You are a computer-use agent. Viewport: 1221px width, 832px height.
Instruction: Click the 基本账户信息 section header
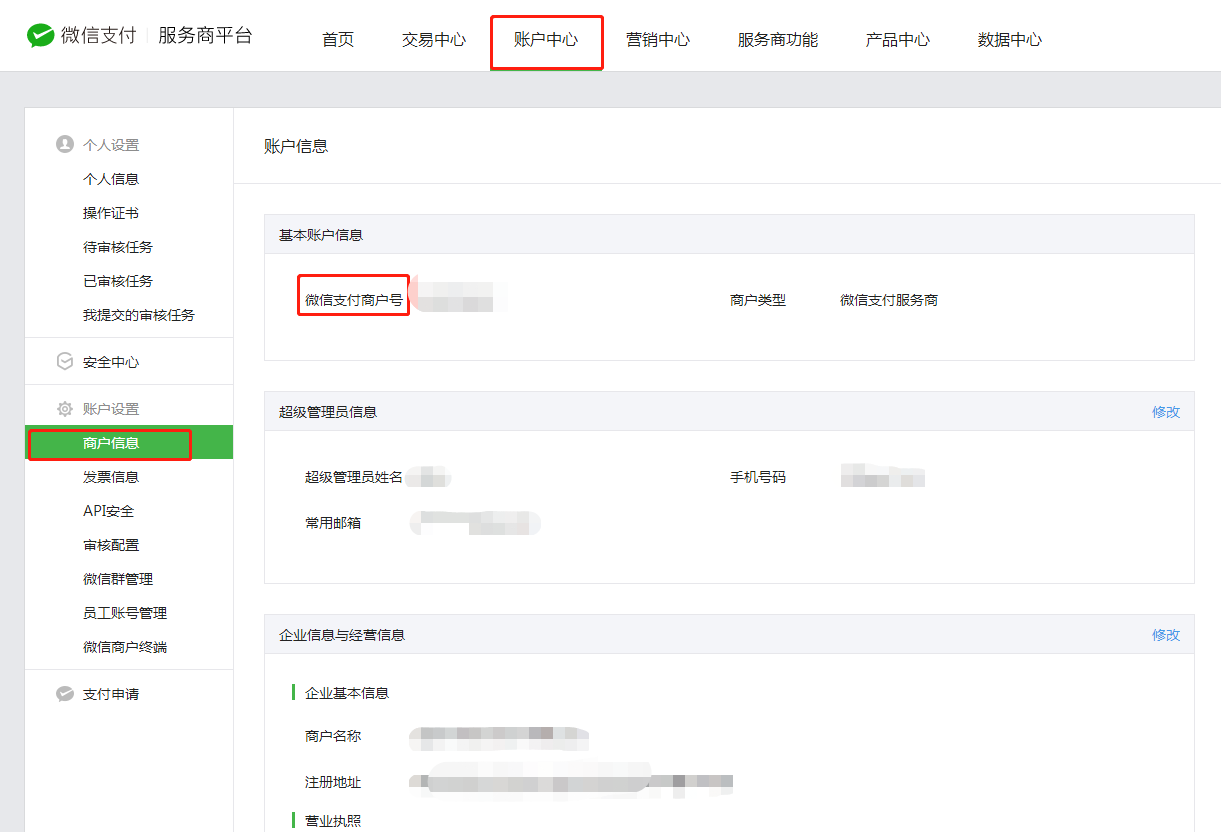tap(321, 235)
